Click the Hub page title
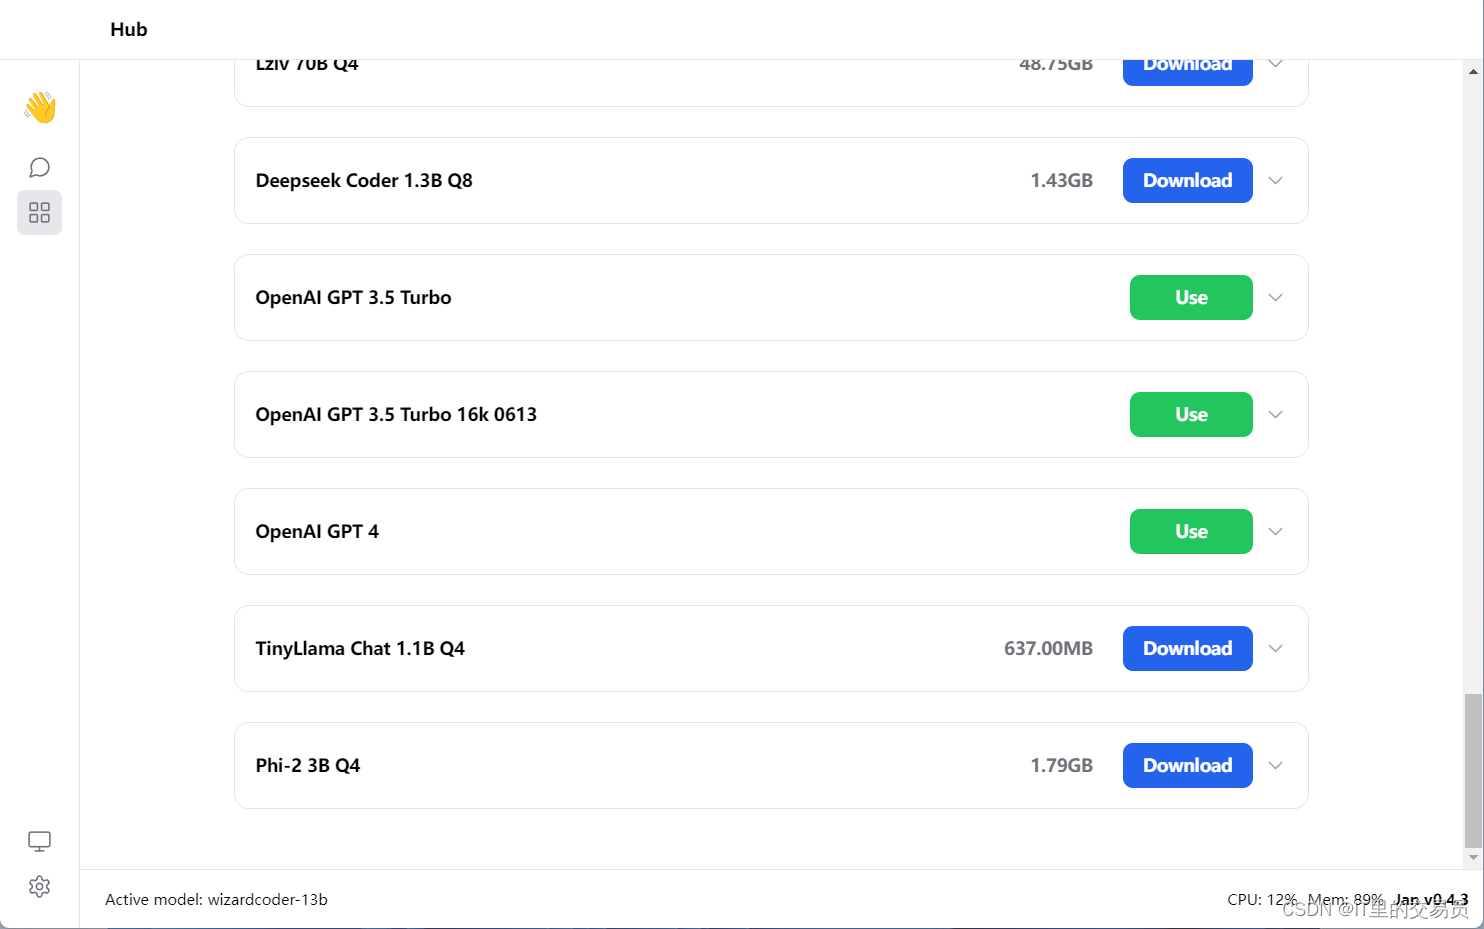 (129, 29)
